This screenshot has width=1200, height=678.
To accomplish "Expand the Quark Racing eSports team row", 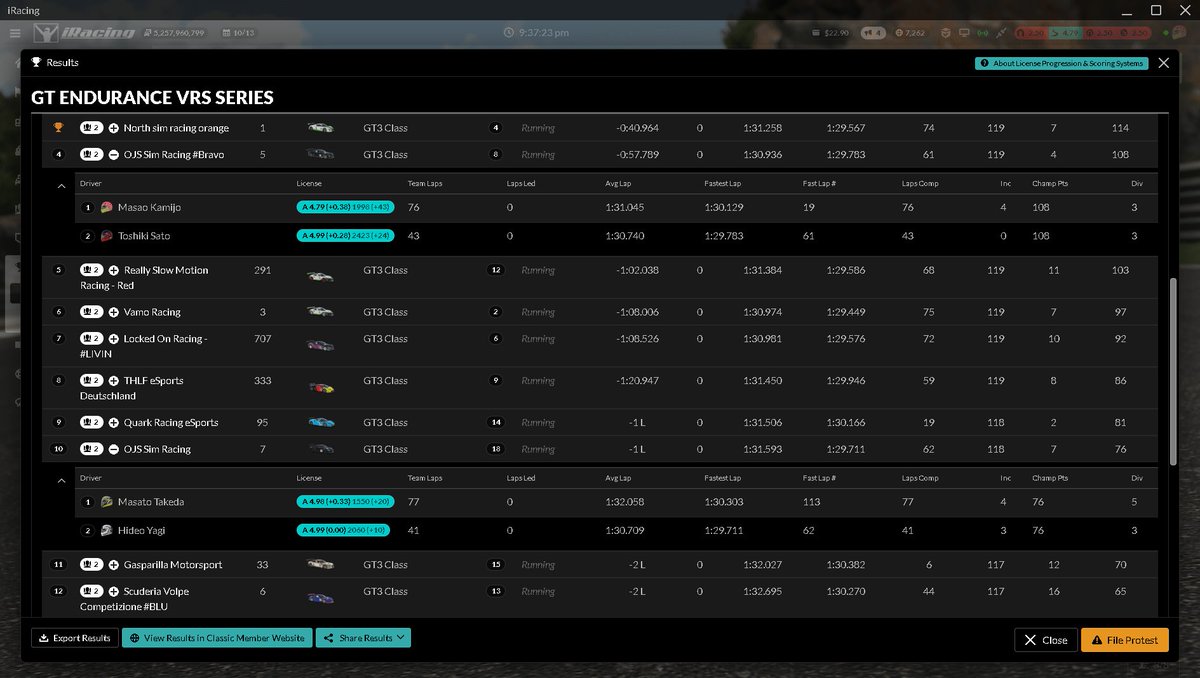I will click(x=114, y=423).
